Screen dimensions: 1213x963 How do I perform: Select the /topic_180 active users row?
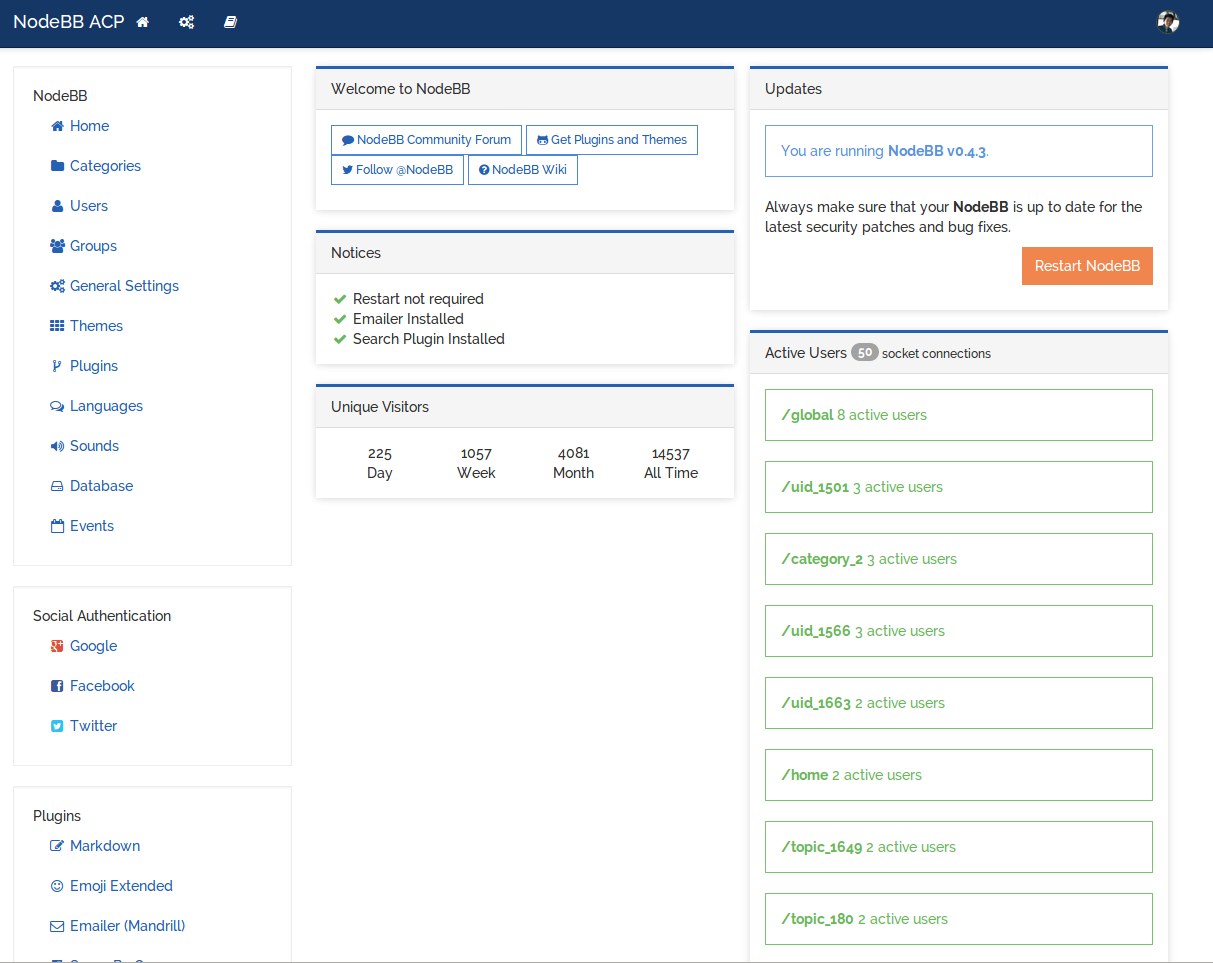point(959,919)
